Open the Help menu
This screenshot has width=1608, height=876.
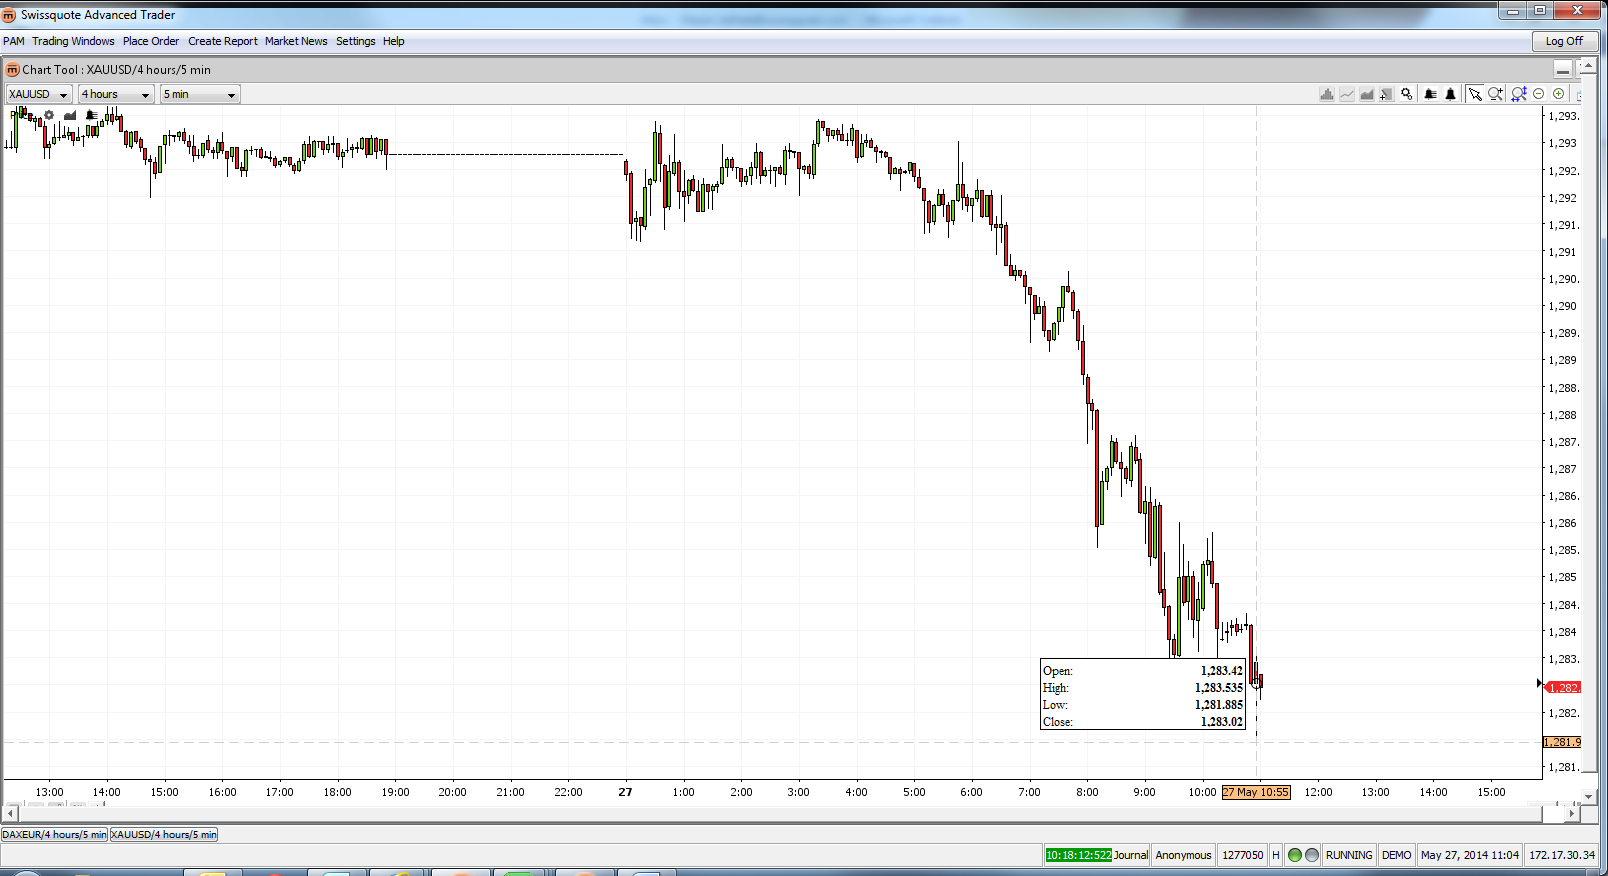point(394,41)
